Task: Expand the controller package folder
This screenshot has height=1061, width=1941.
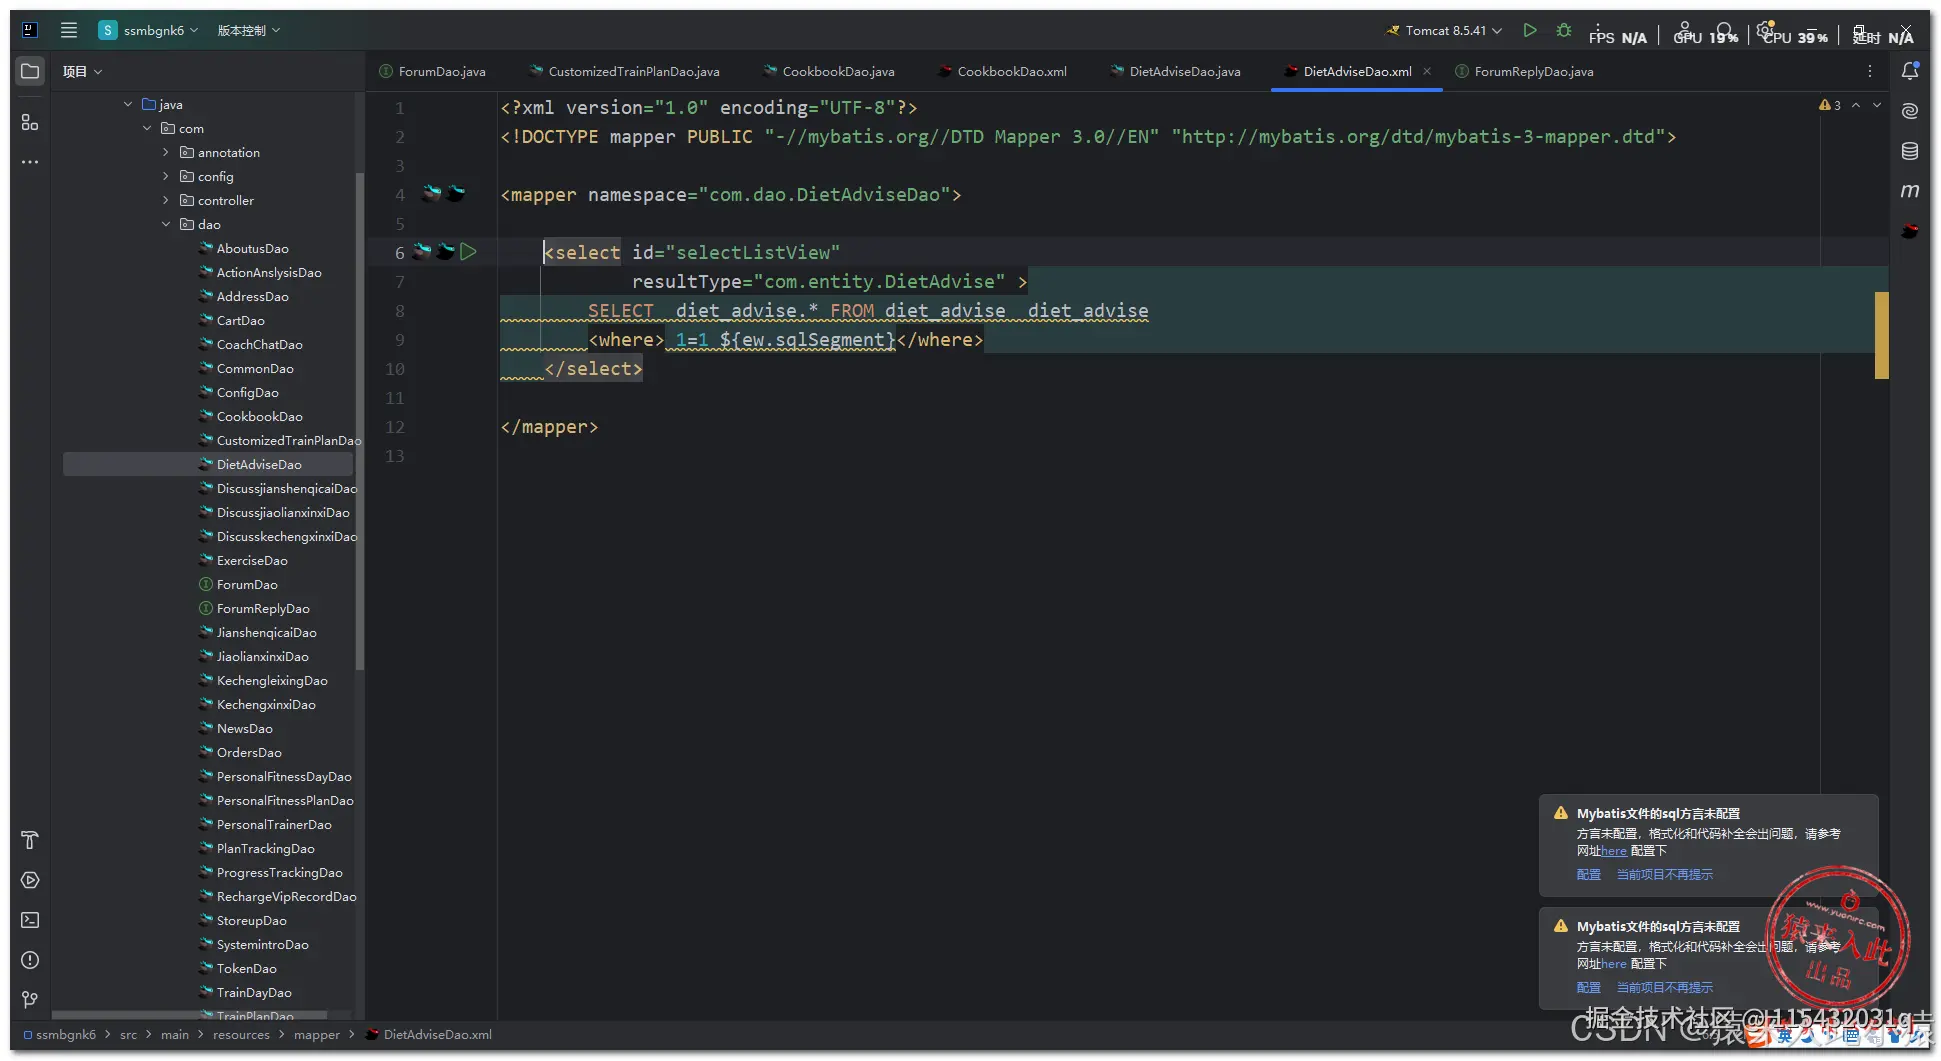Action: (x=166, y=200)
